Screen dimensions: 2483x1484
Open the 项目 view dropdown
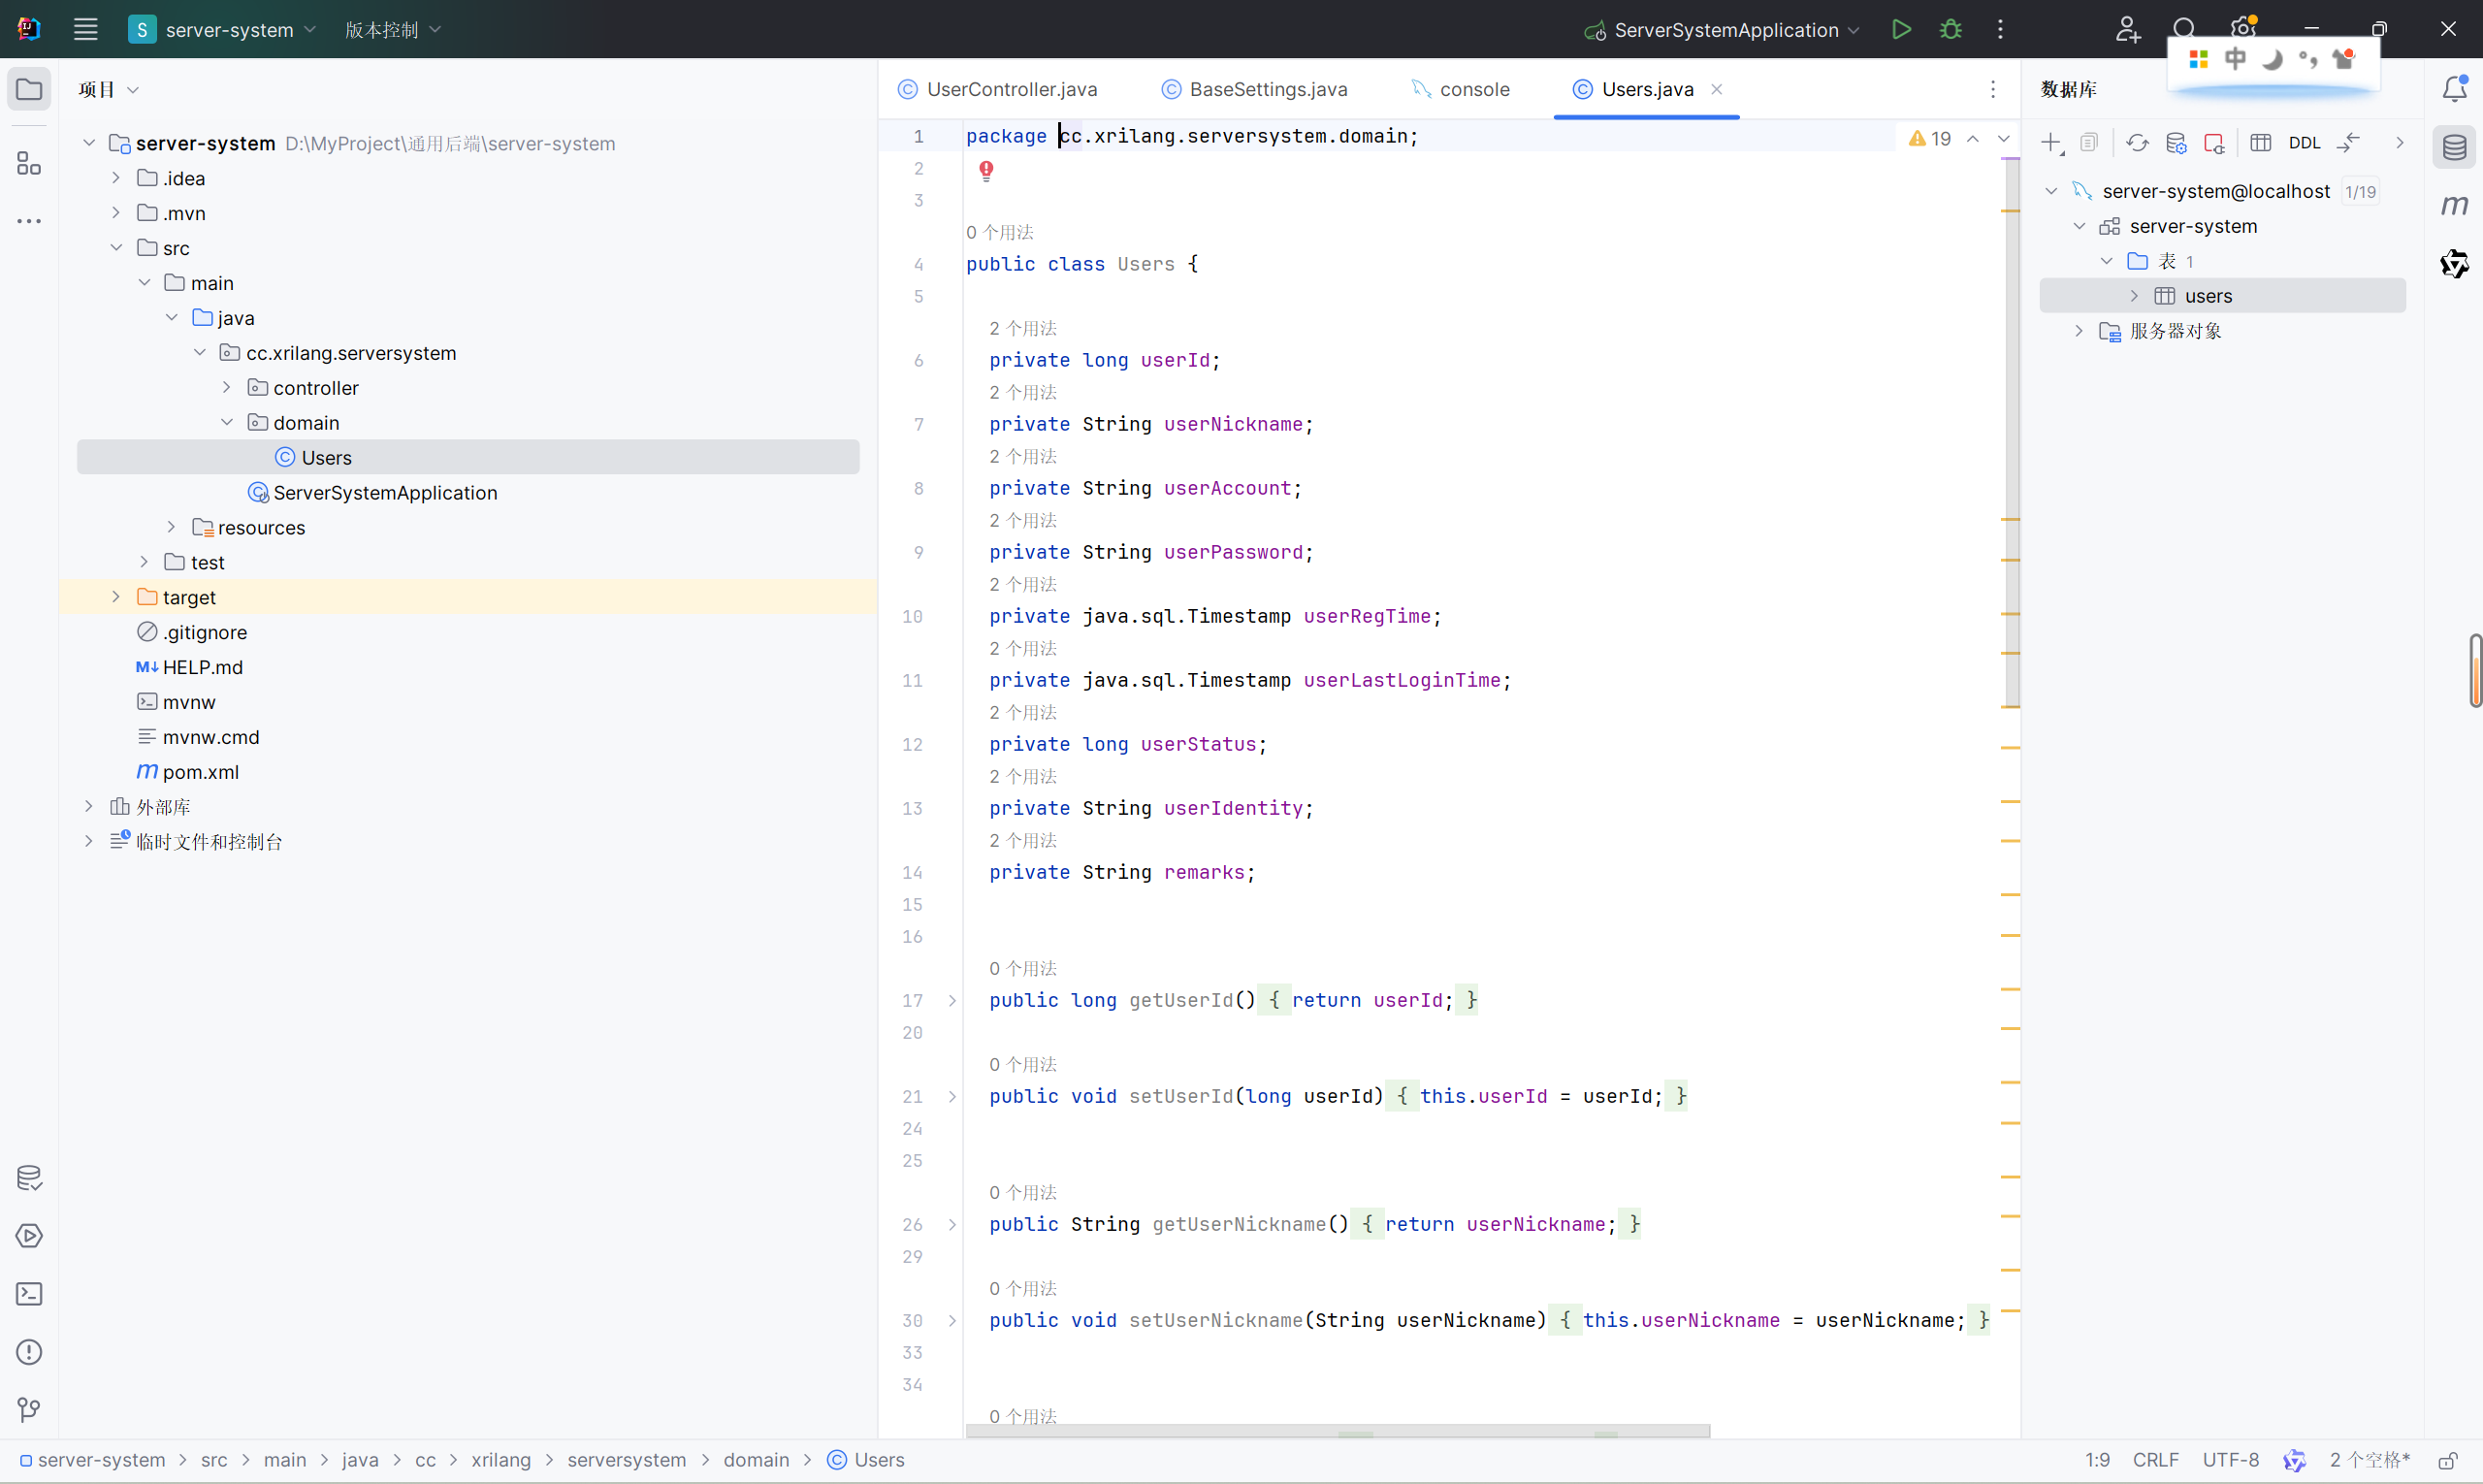(108, 89)
